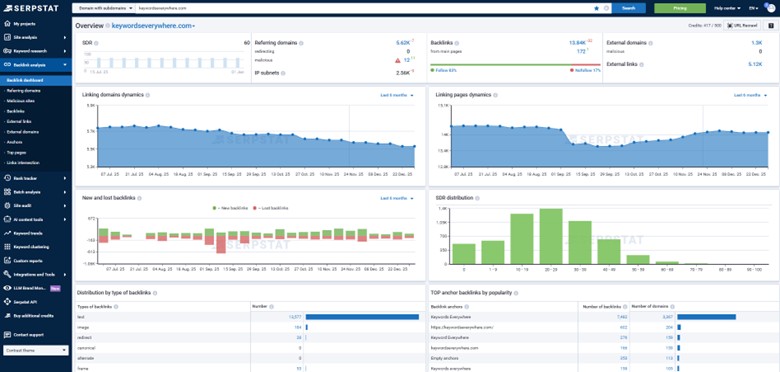The width and height of the screenshot is (780, 372).
Task: Select Backlink dashboard in the sidebar
Action: [x=36, y=80]
